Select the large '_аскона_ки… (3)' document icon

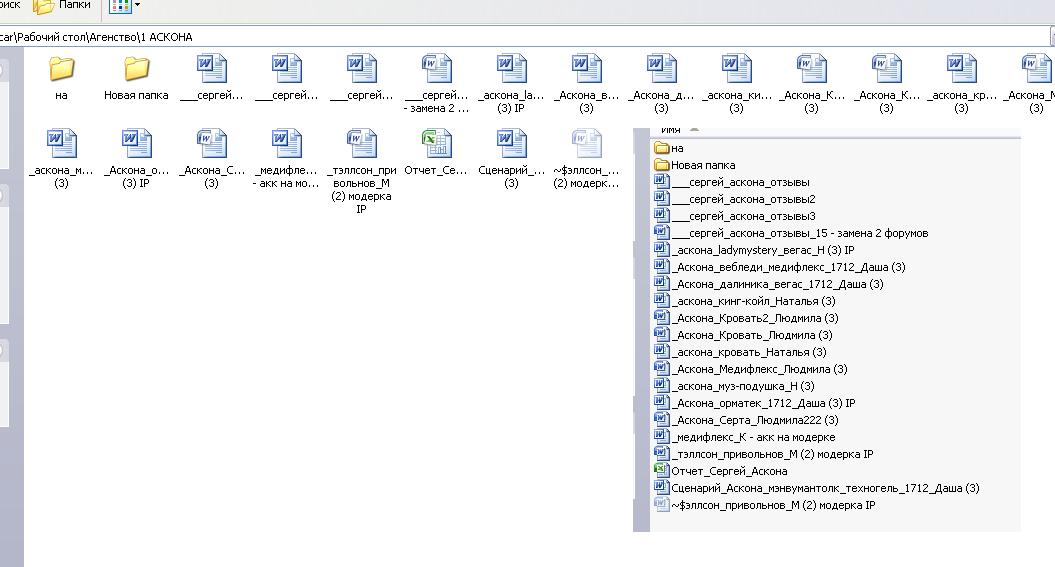(737, 69)
